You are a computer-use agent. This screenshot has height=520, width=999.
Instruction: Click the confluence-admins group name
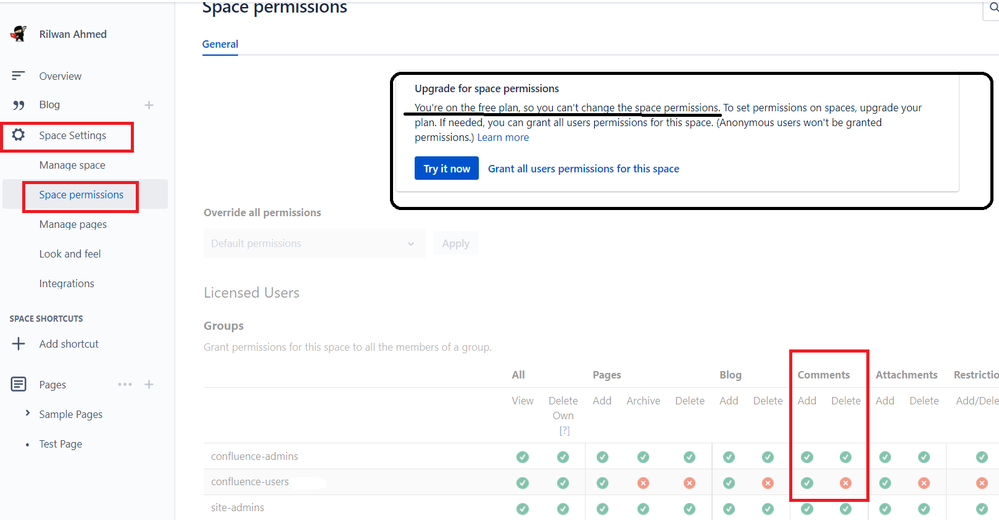(x=254, y=456)
